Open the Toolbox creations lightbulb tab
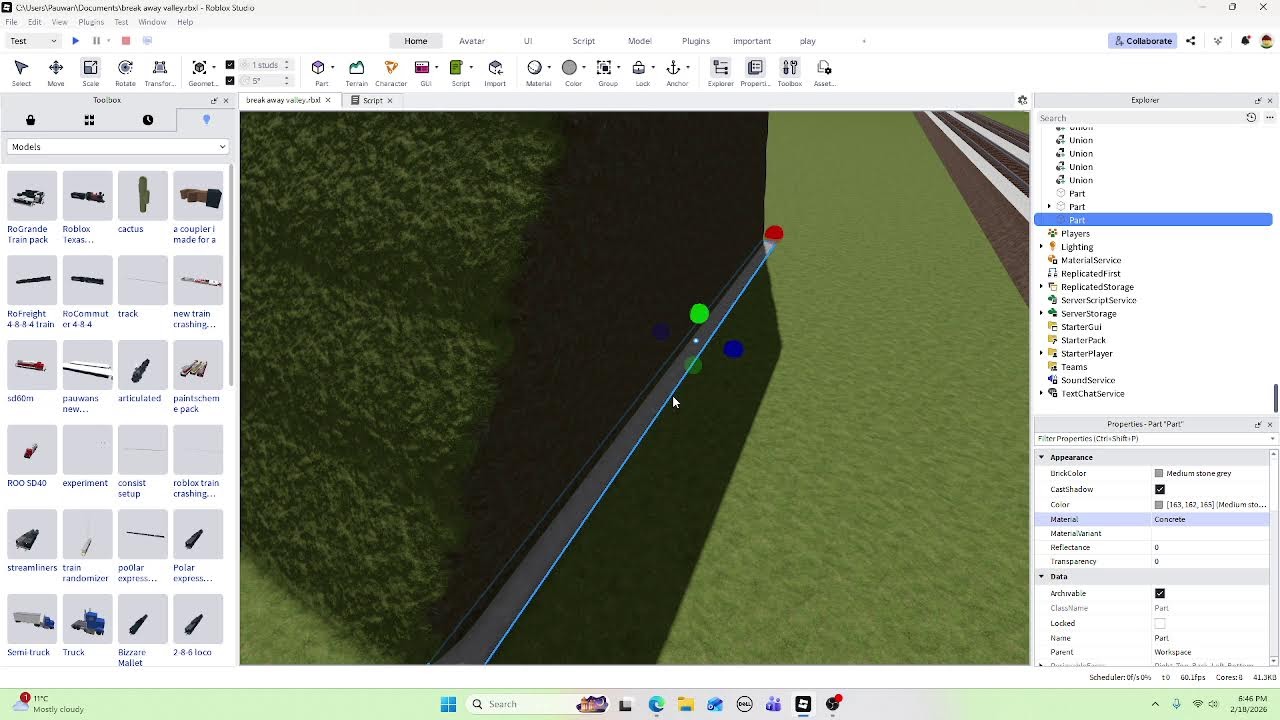The height and width of the screenshot is (720, 1280). (207, 120)
